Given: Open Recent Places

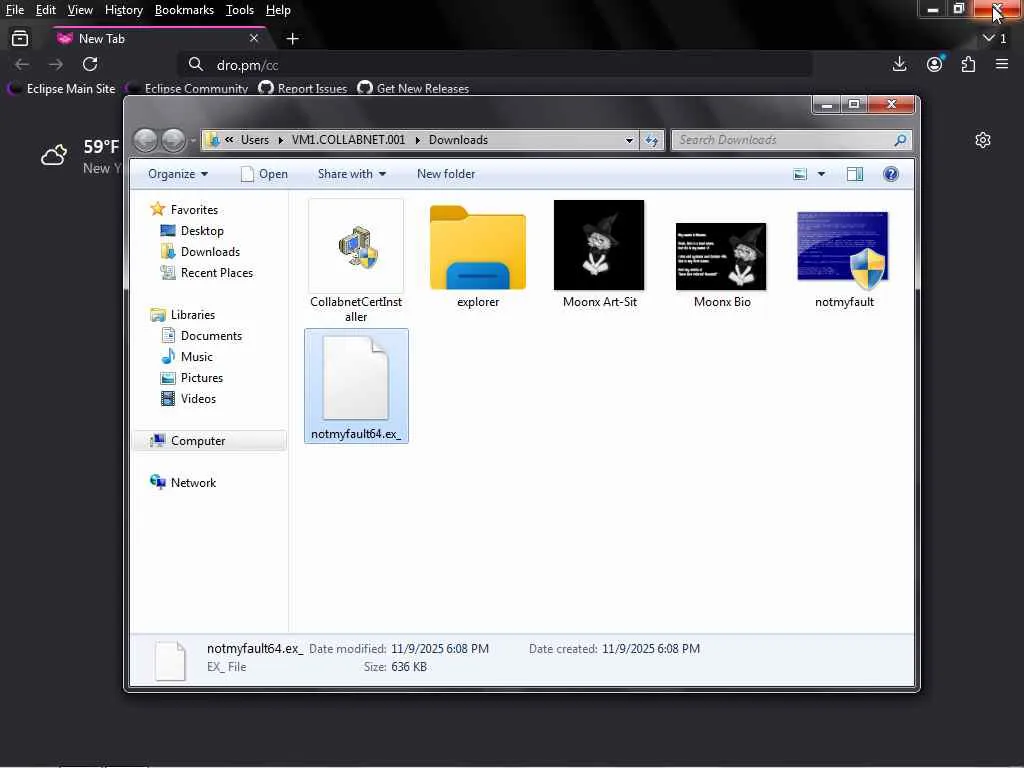Looking at the screenshot, I should (x=207, y=273).
